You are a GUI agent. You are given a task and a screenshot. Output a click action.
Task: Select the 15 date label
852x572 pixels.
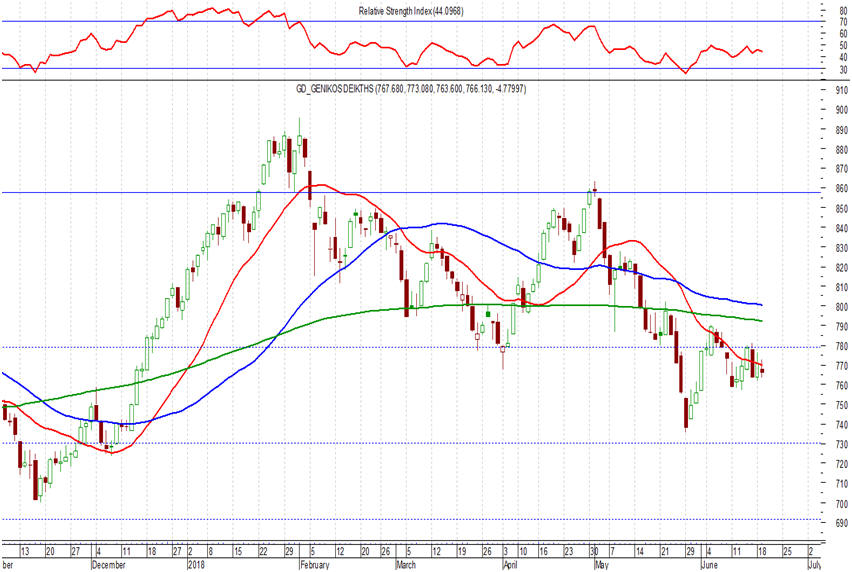click(237, 552)
